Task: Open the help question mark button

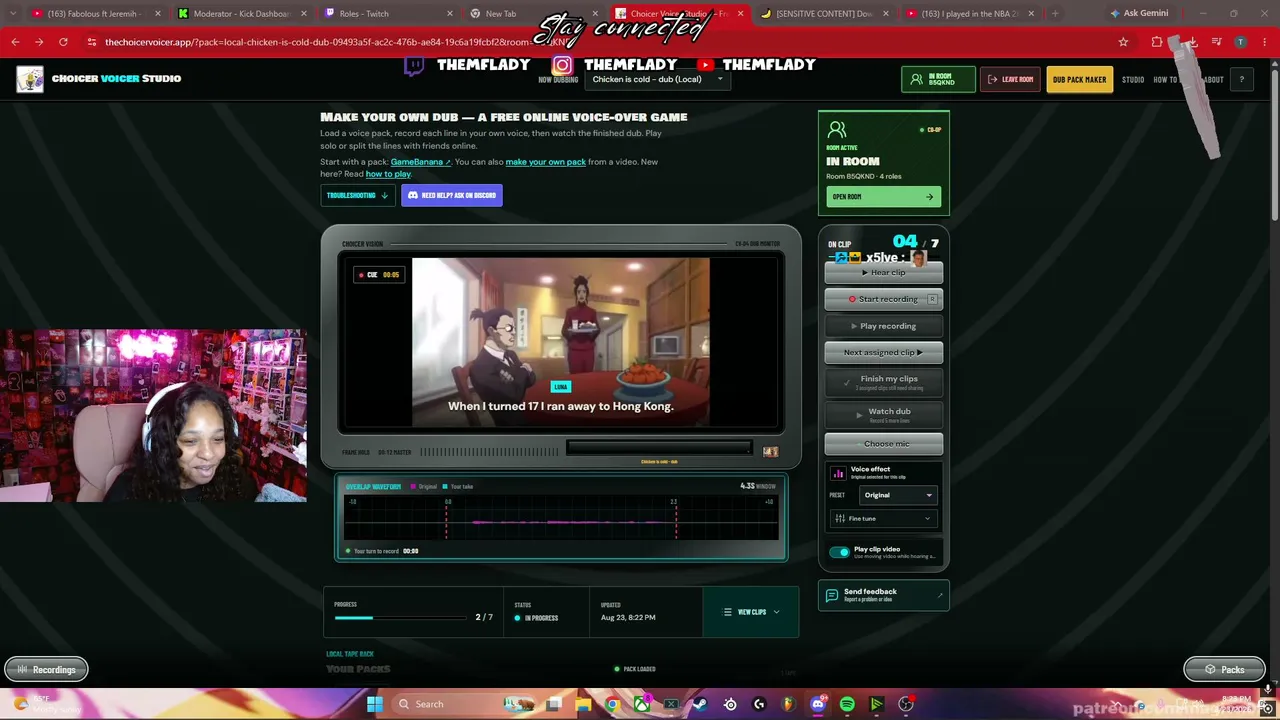Action: pyautogui.click(x=1241, y=79)
